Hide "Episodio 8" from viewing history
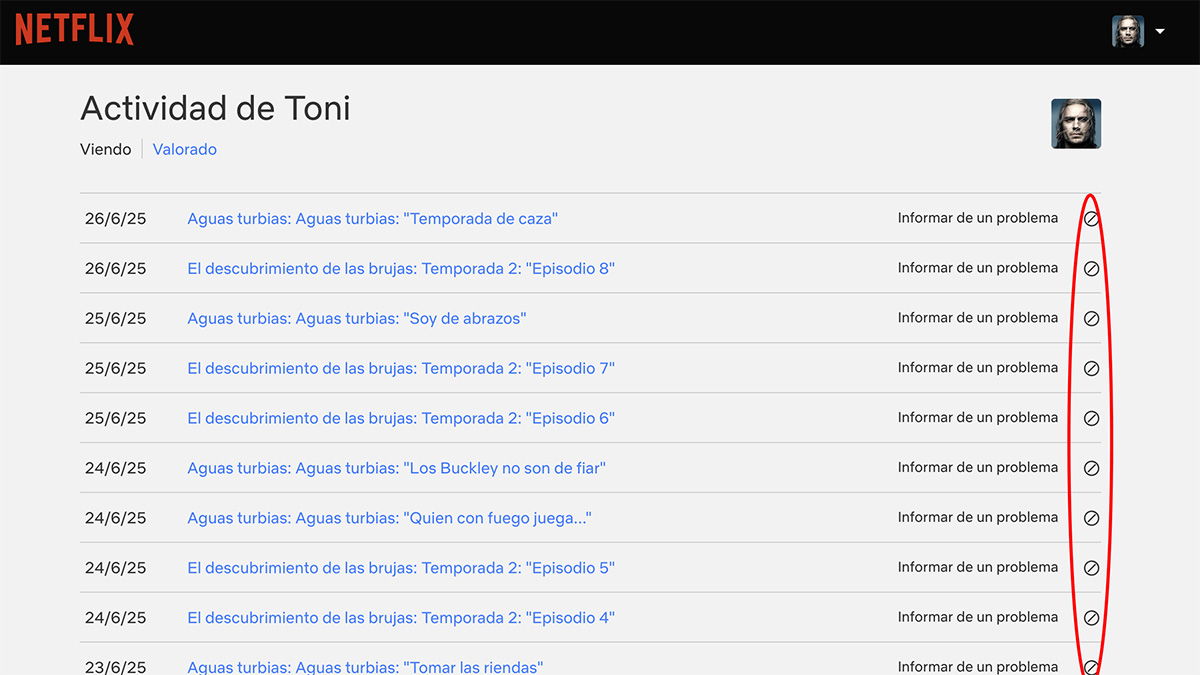The image size is (1200, 675). coord(1092,268)
